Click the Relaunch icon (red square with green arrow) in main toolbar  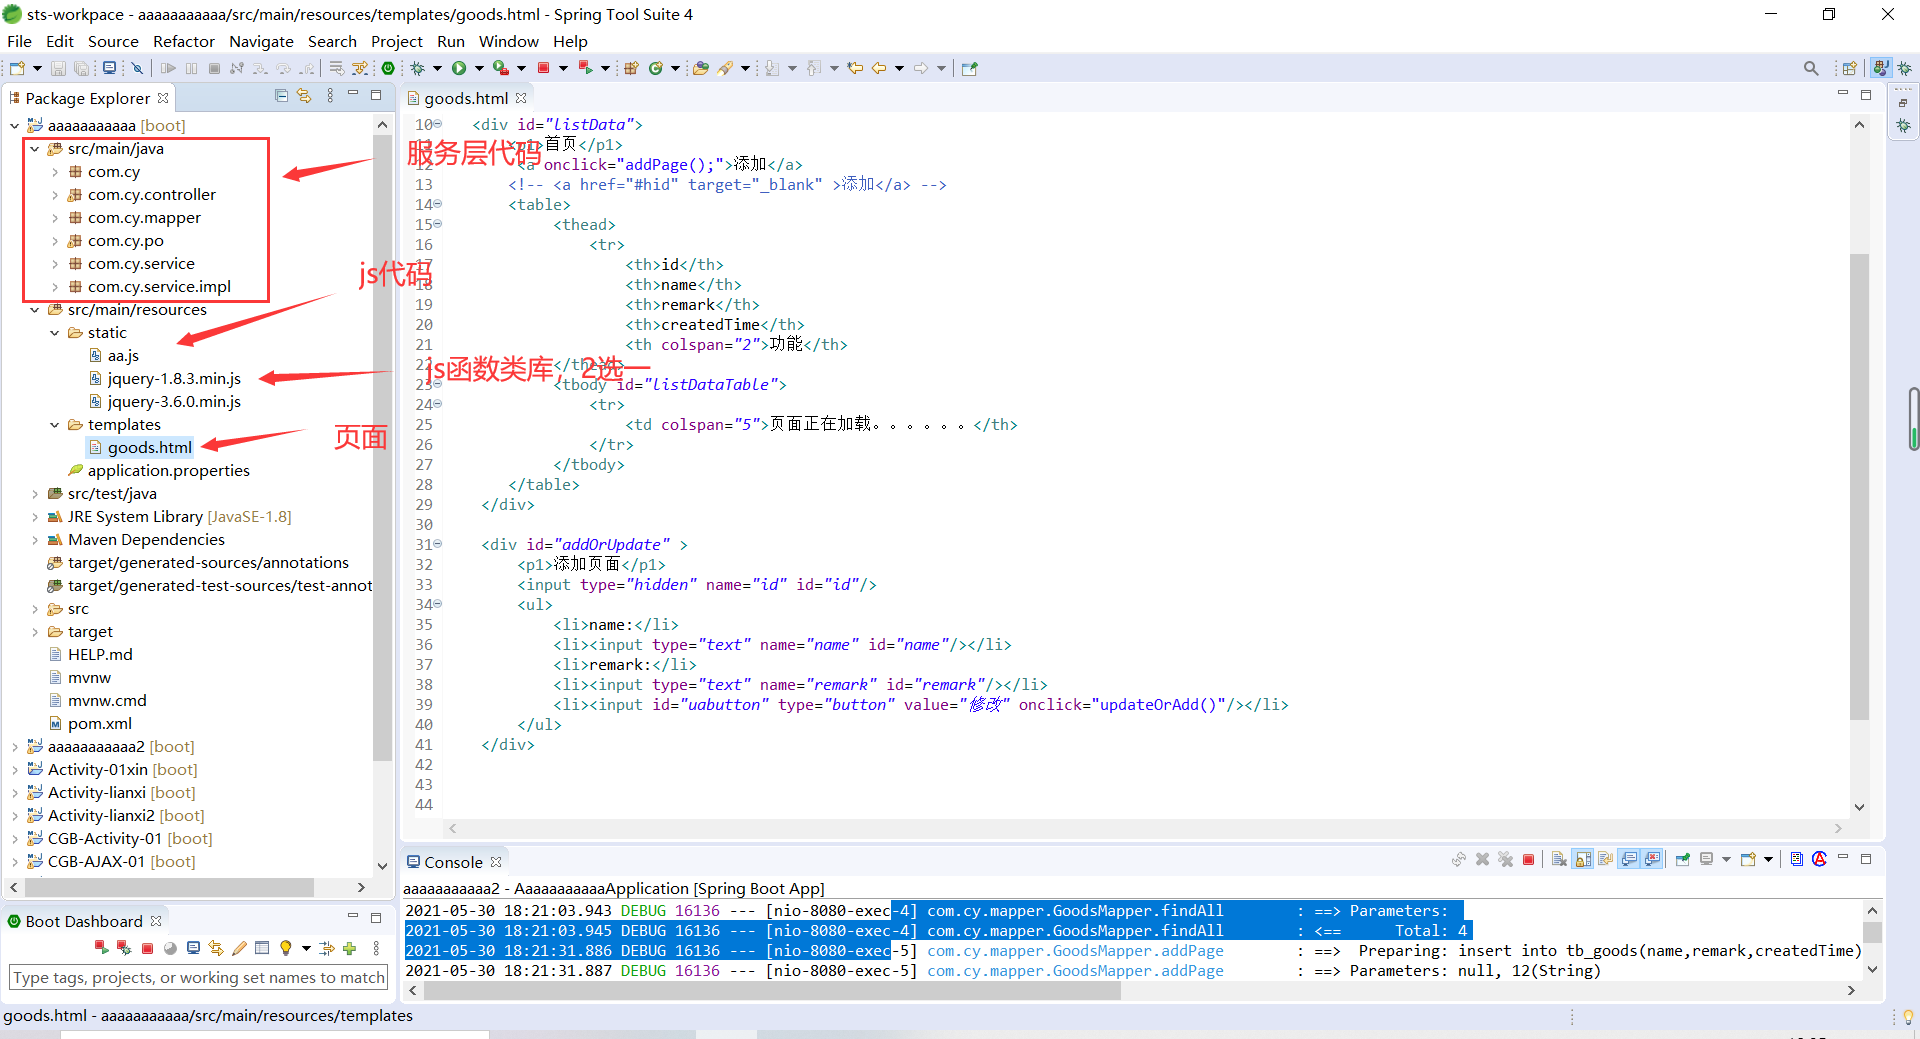click(x=586, y=68)
